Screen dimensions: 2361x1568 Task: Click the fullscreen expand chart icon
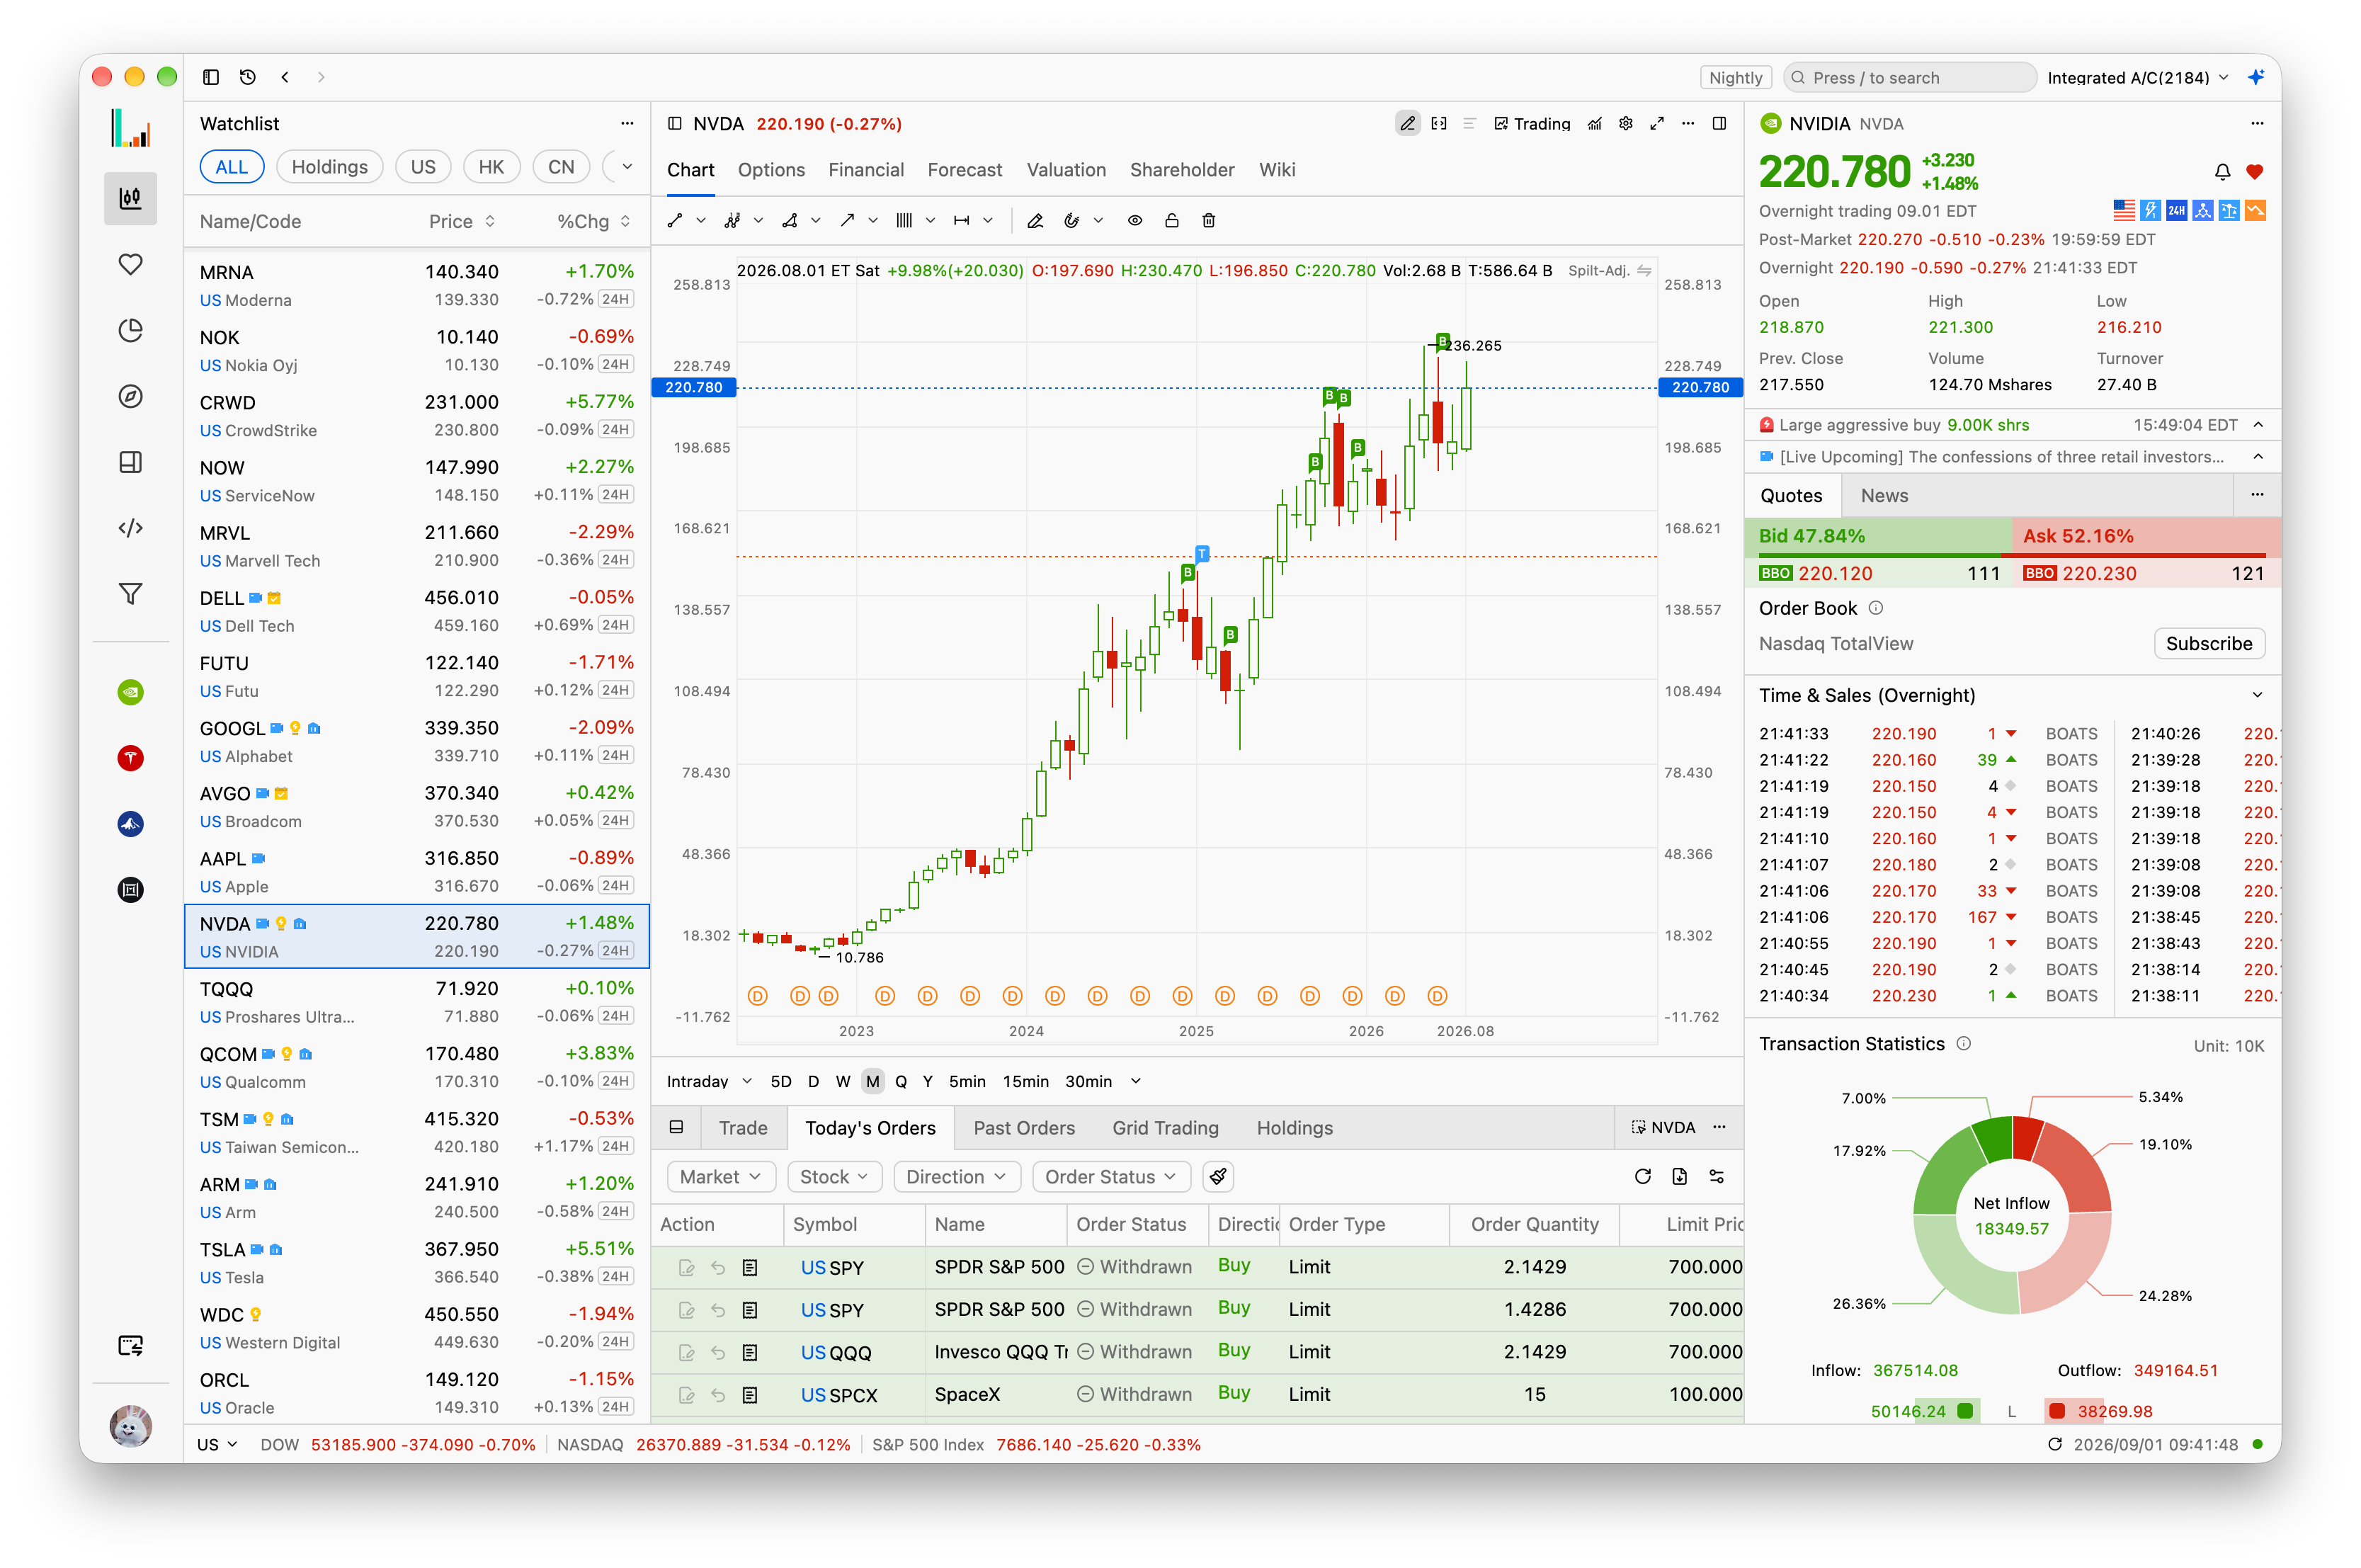click(1657, 124)
